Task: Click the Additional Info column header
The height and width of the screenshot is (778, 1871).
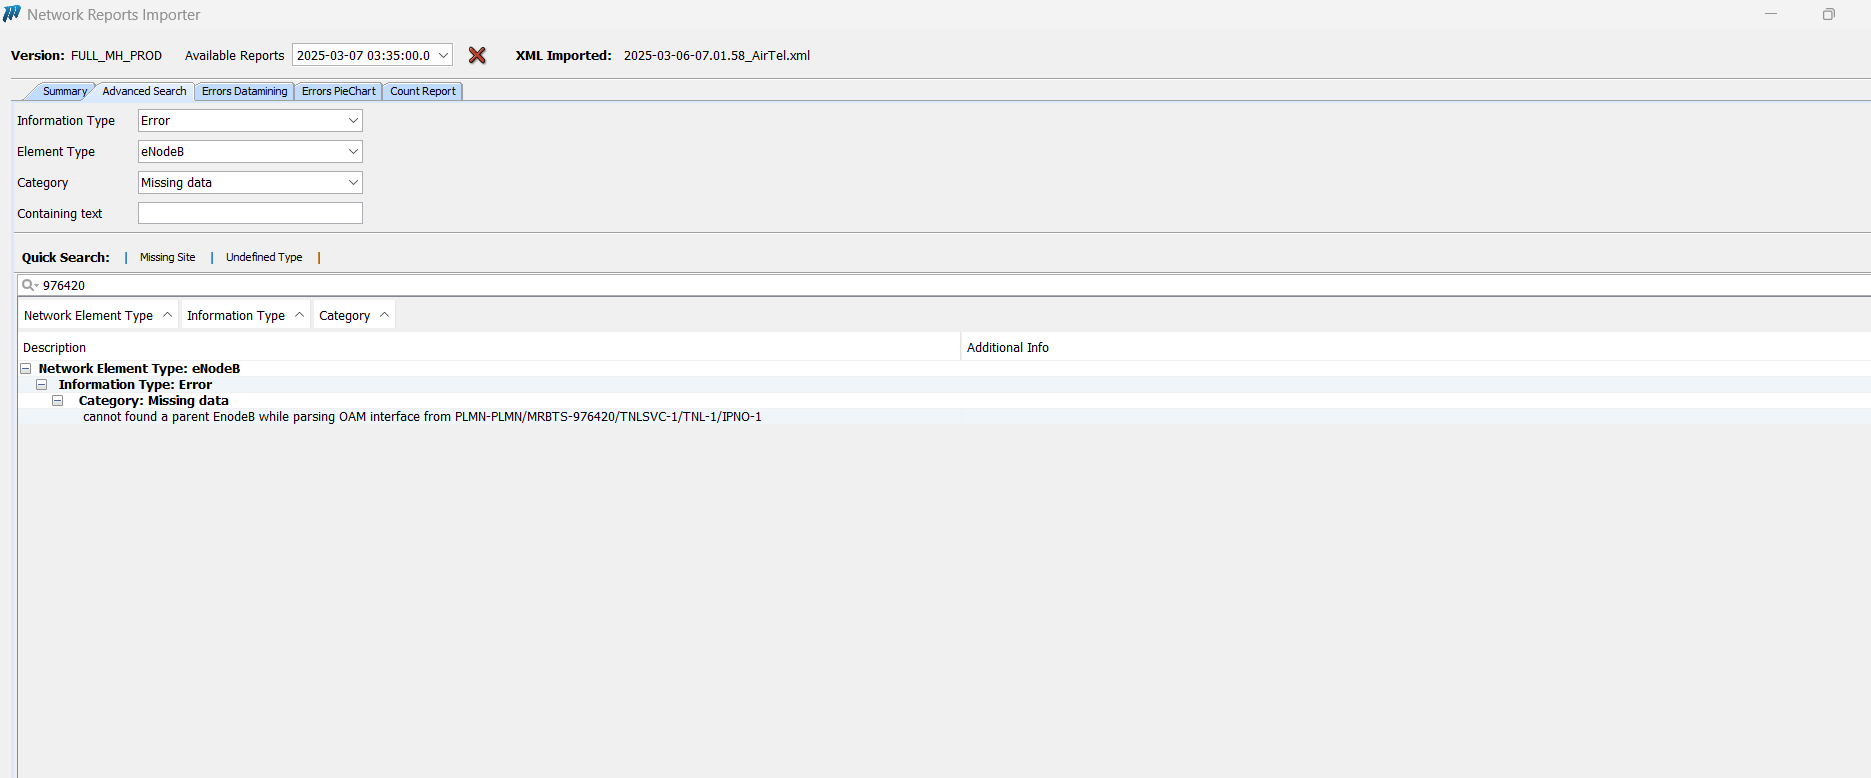Action: pos(1008,347)
